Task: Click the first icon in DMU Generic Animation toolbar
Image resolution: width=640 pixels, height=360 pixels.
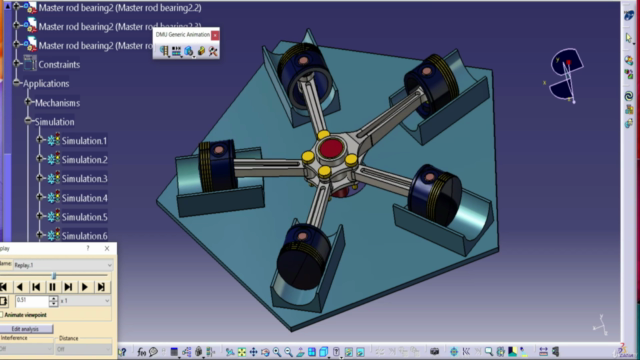Action: pyautogui.click(x=164, y=51)
